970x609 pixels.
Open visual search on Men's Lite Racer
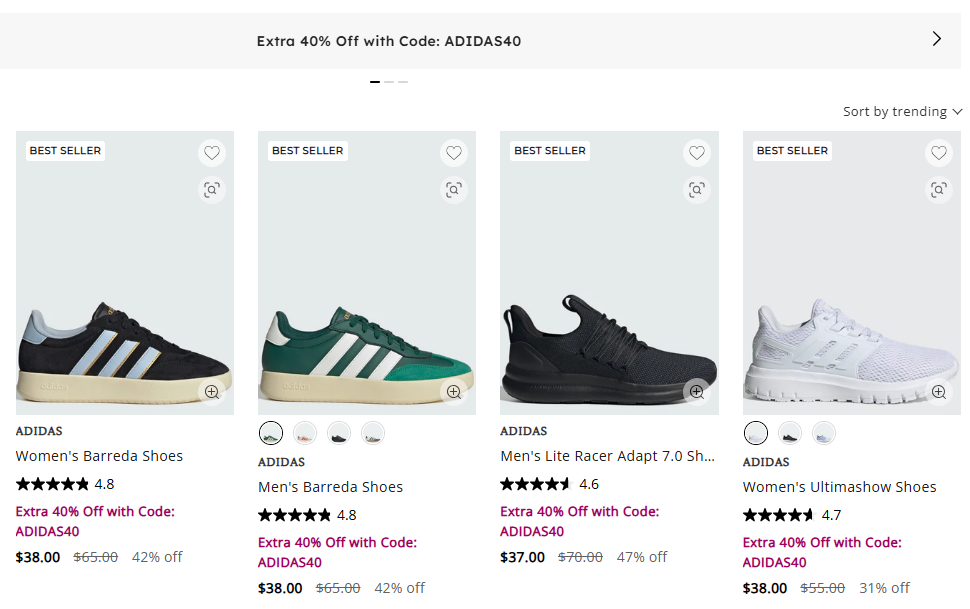[697, 189]
